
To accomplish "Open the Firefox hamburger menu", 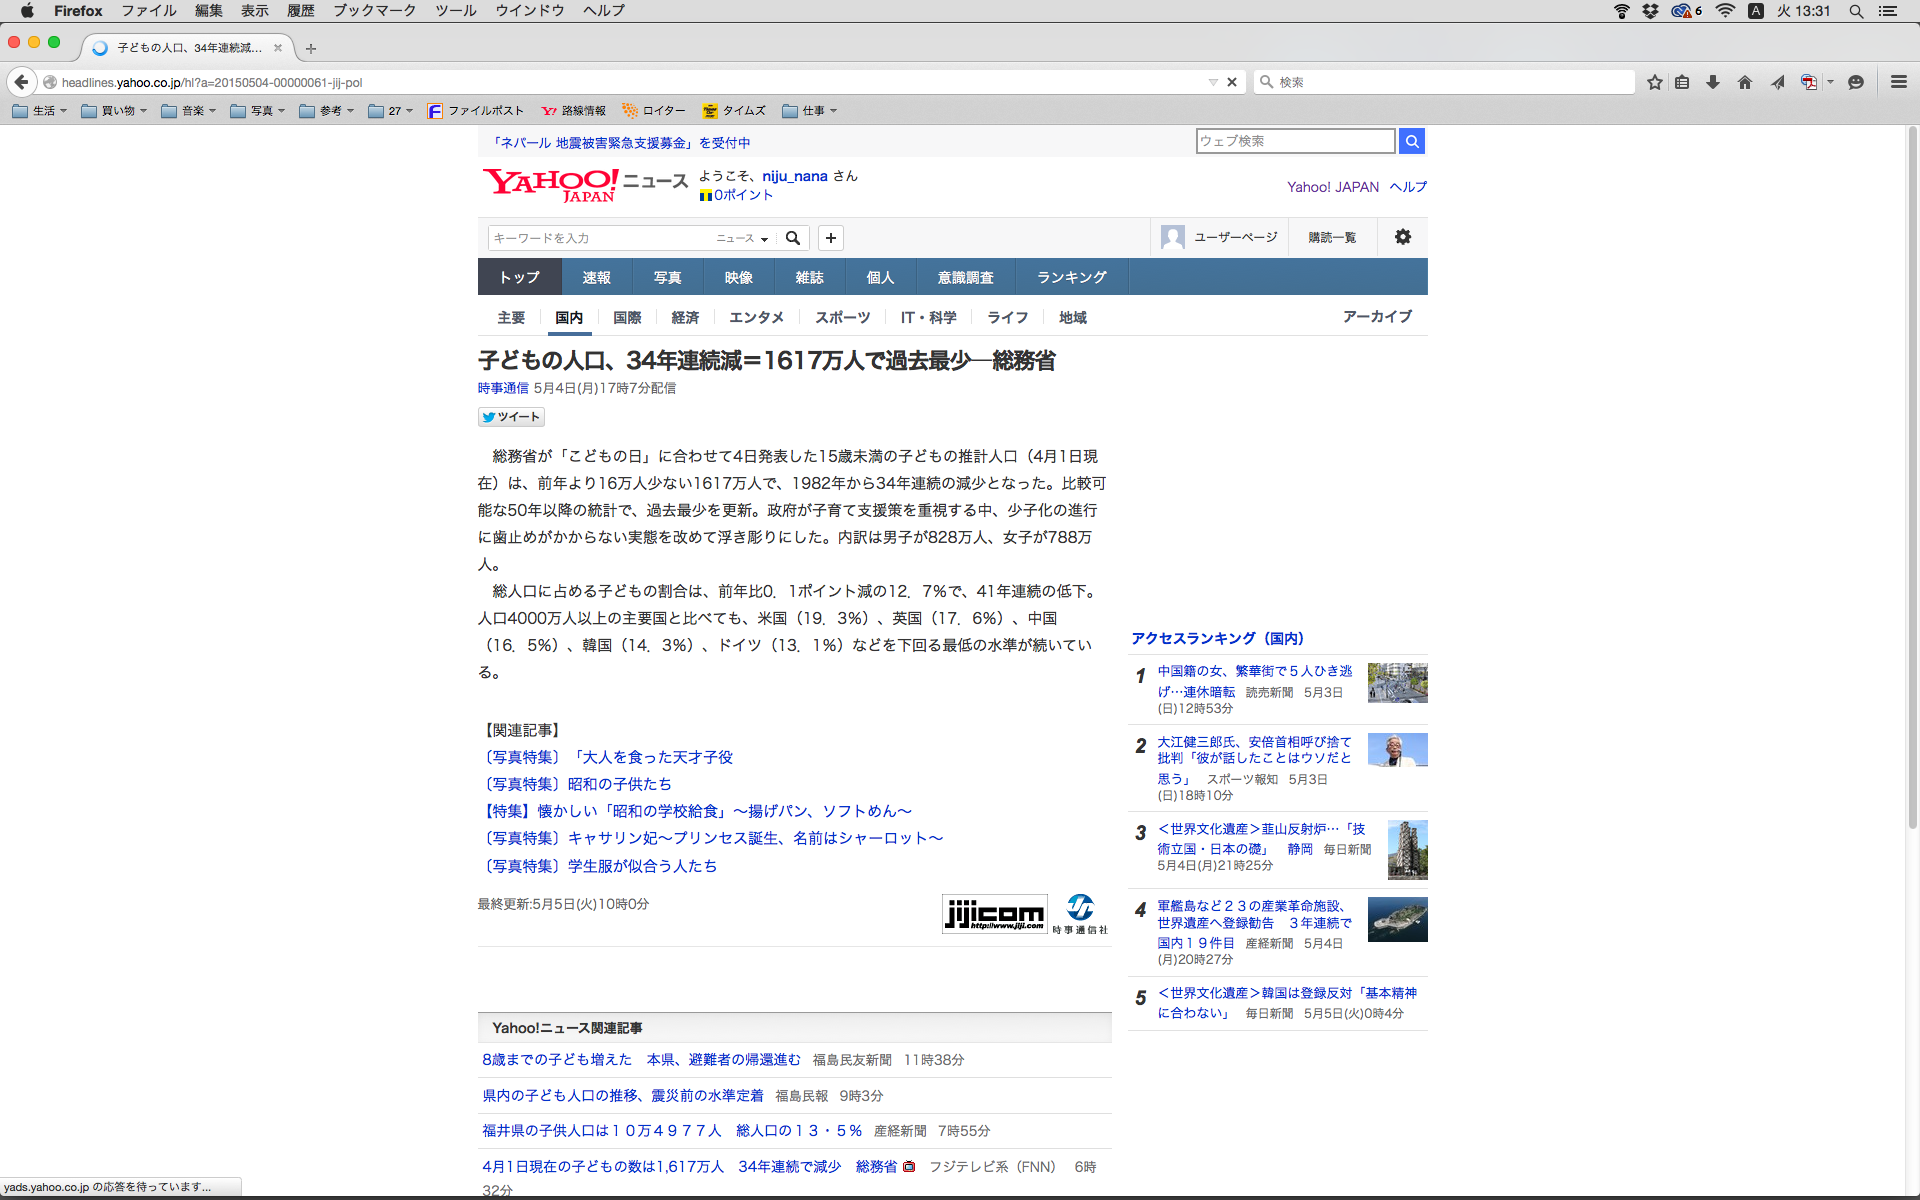I will point(1898,82).
